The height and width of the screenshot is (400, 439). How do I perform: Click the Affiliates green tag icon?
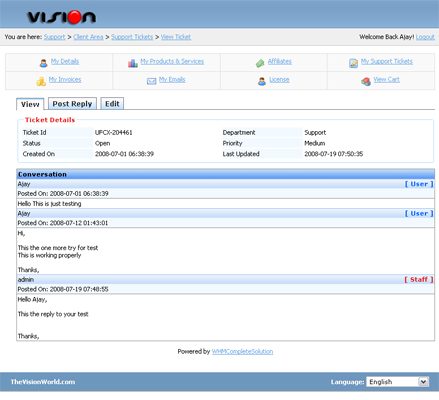point(260,63)
